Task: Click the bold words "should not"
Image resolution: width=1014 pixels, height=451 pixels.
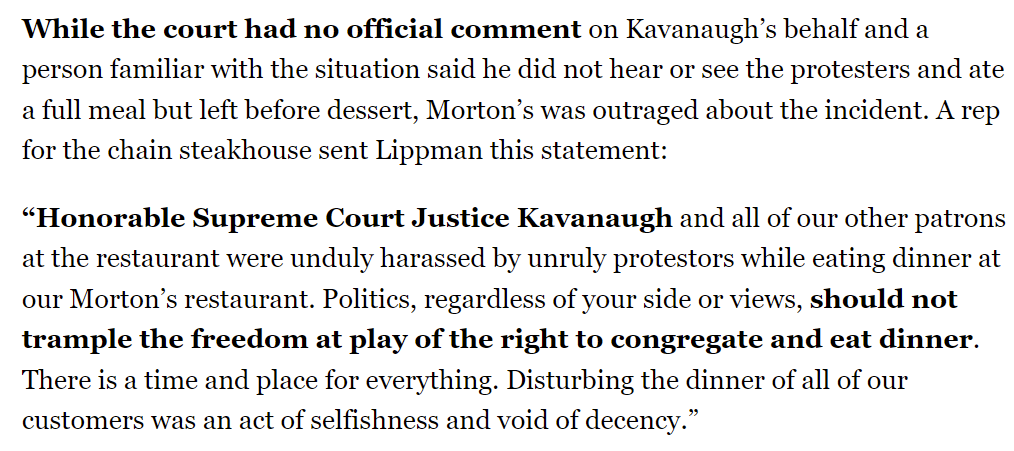Action: [x=883, y=300]
